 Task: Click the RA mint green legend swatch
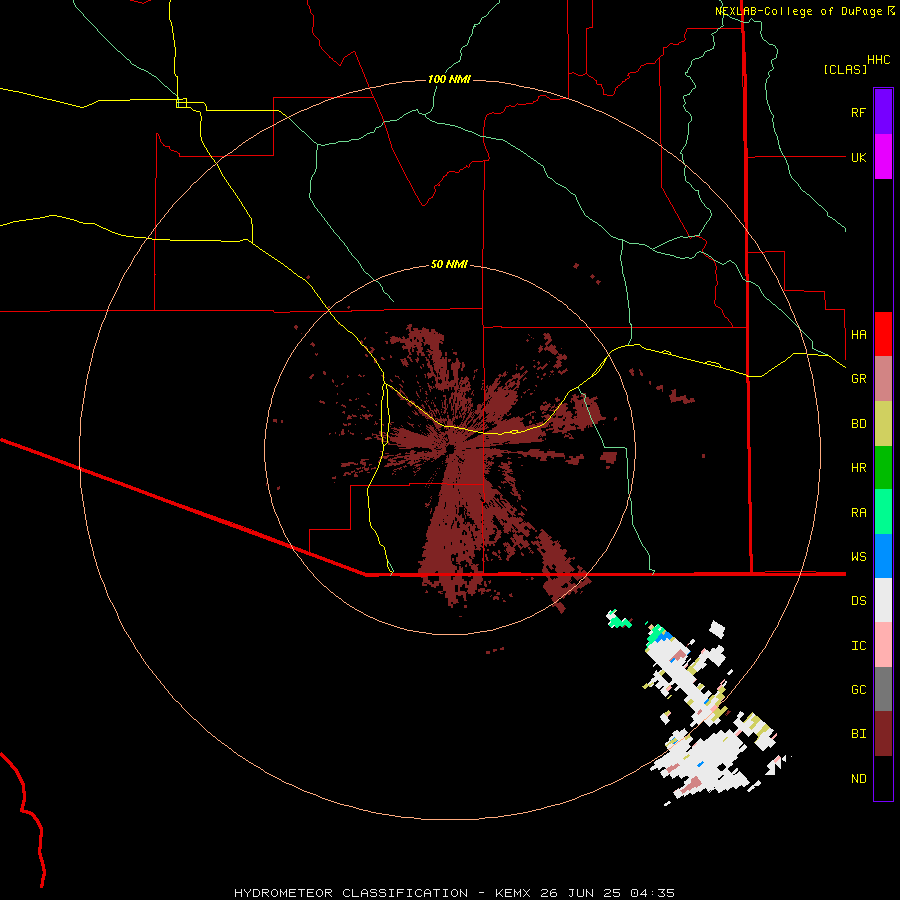[883, 512]
